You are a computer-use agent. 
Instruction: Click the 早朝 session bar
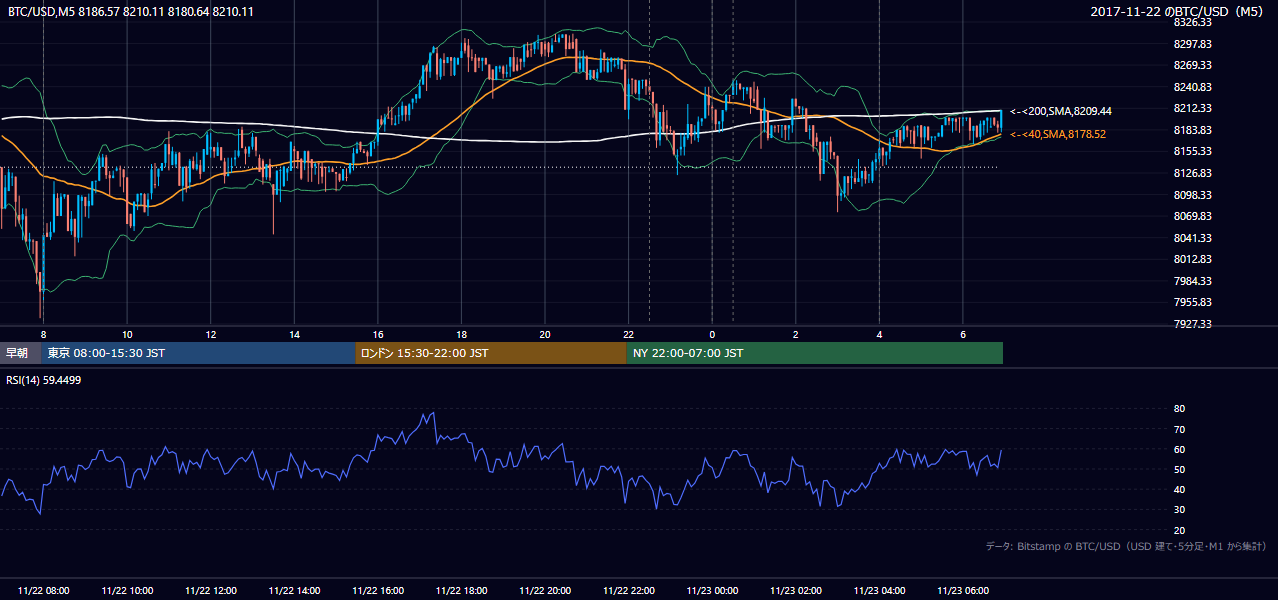coord(20,353)
